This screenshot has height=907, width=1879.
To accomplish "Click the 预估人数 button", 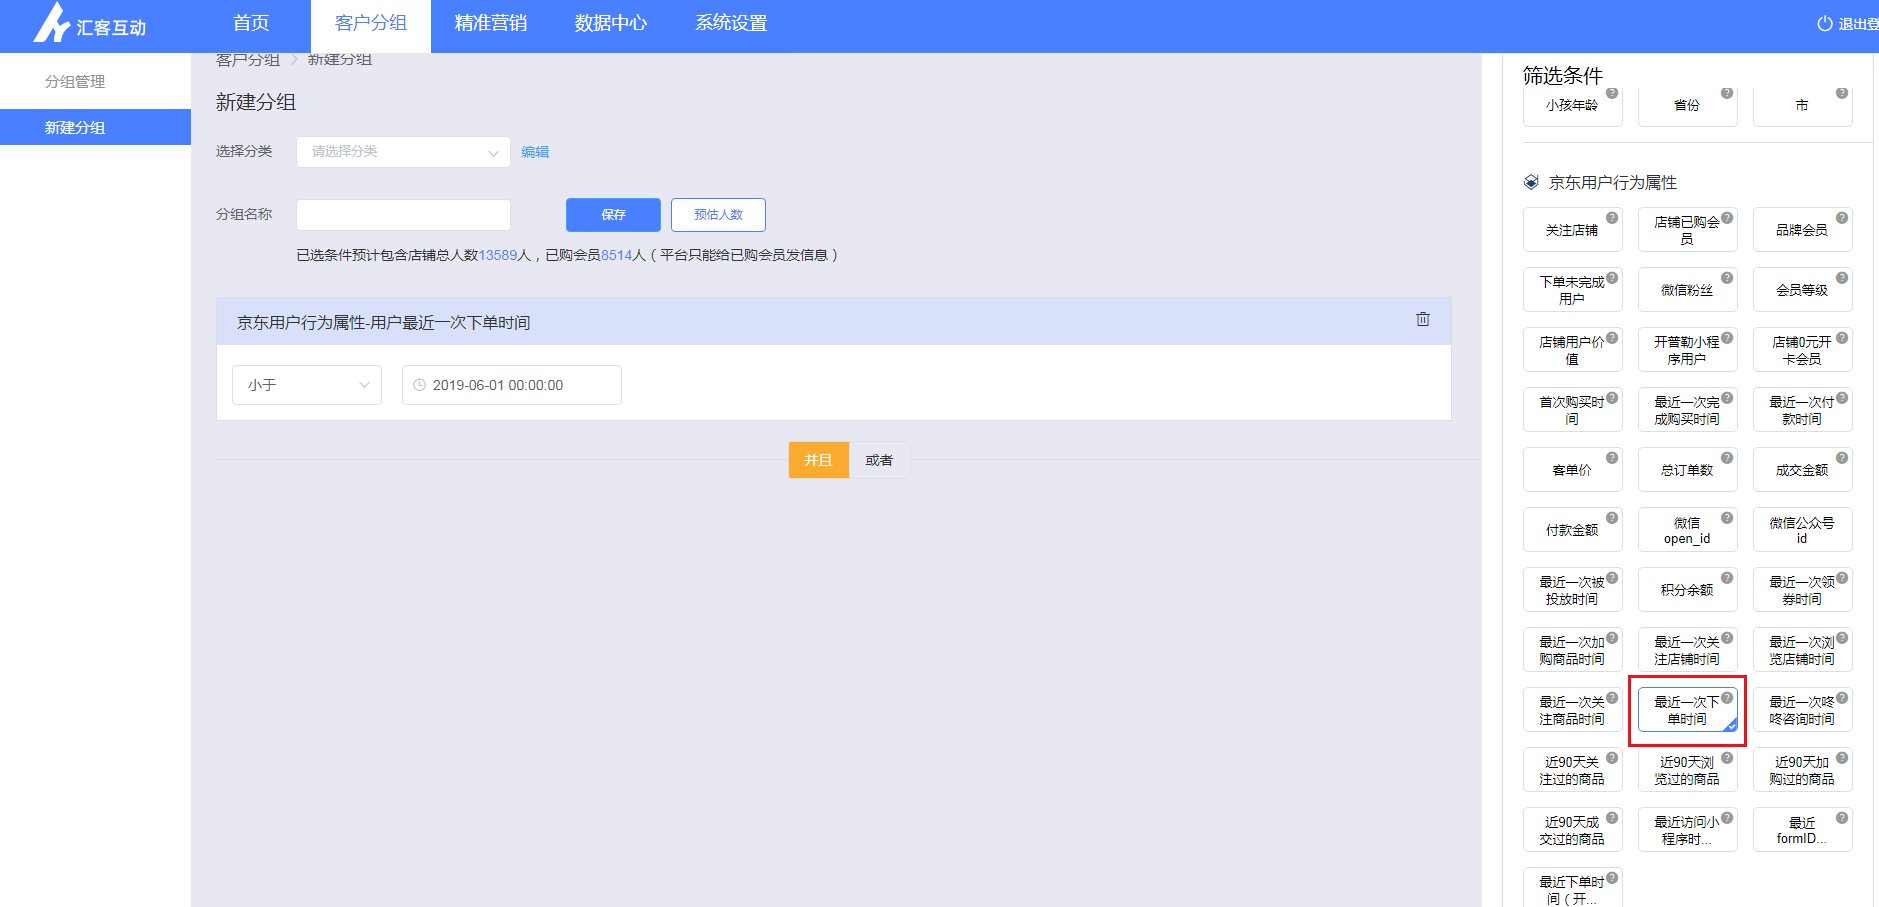I will coord(718,215).
